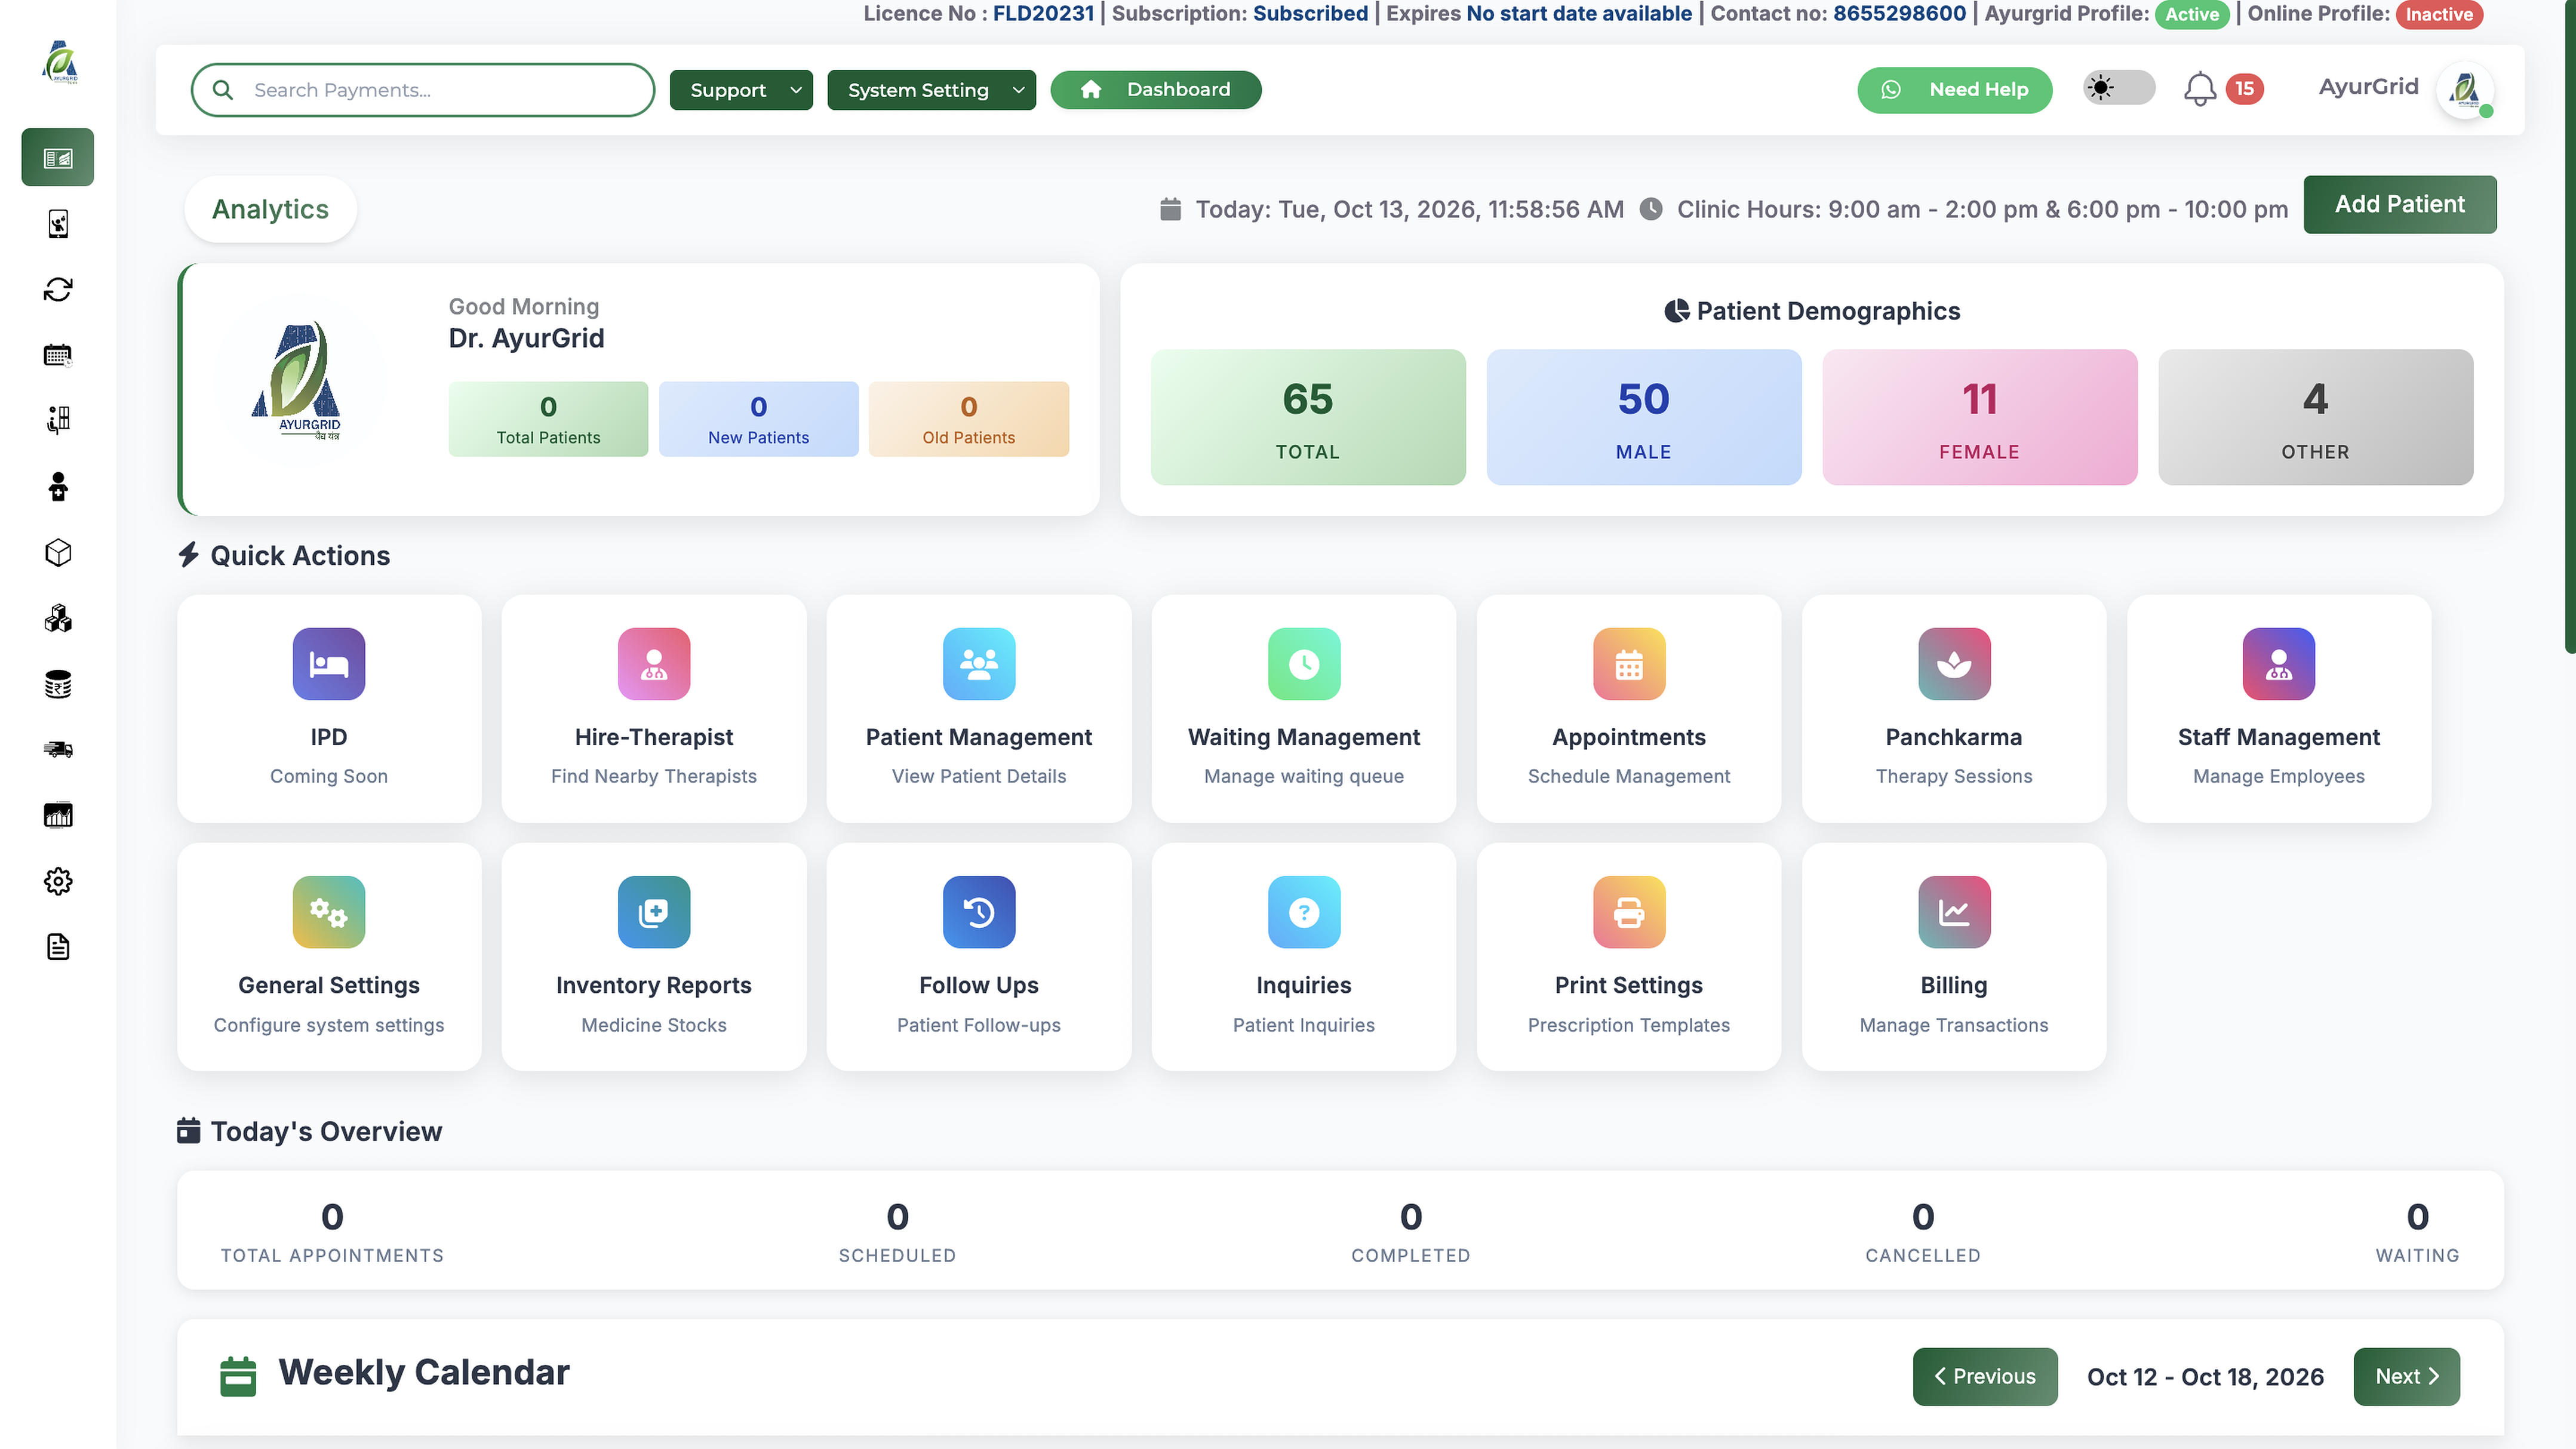The image size is (2576, 1449).
Task: Open the Hire-Therapist quick action
Action: coord(654,709)
